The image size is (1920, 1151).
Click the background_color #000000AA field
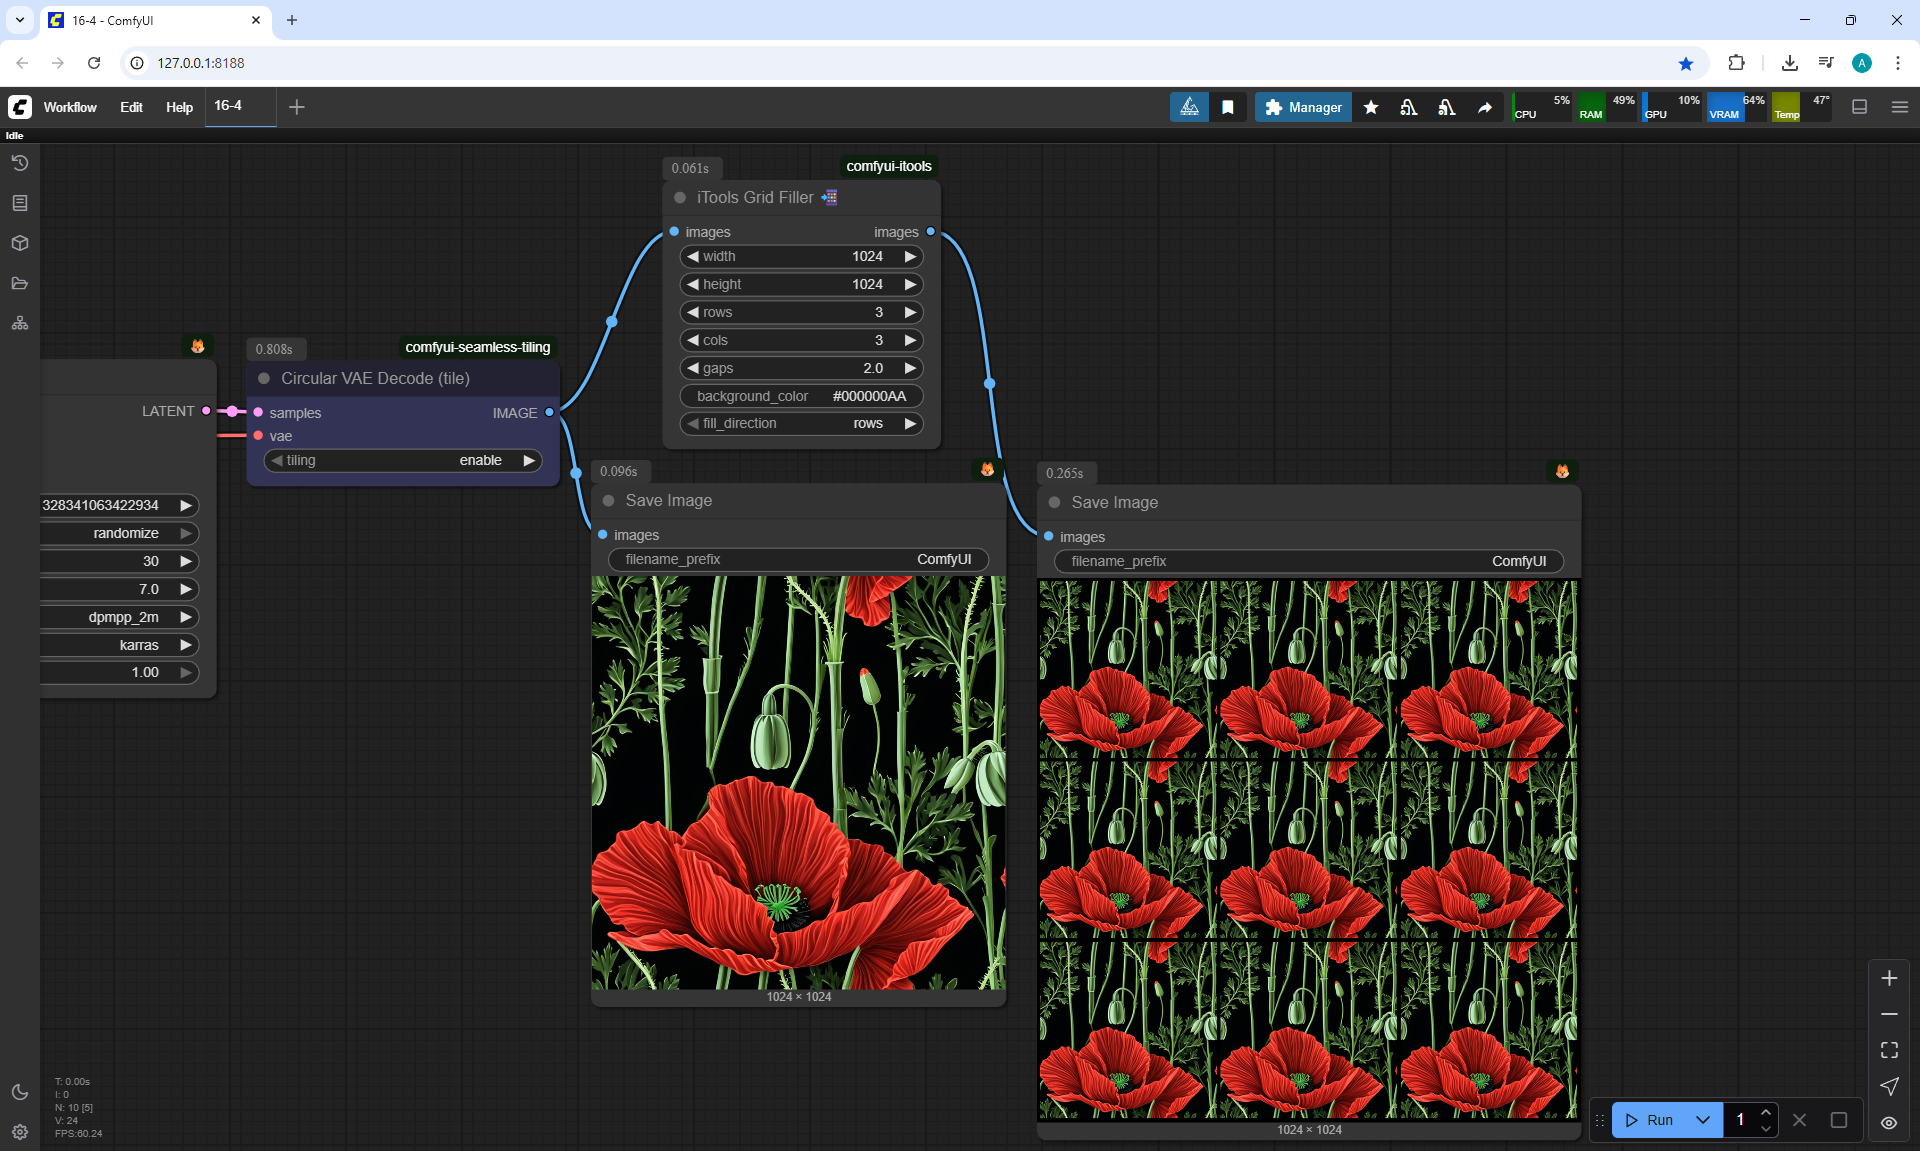(x=801, y=396)
